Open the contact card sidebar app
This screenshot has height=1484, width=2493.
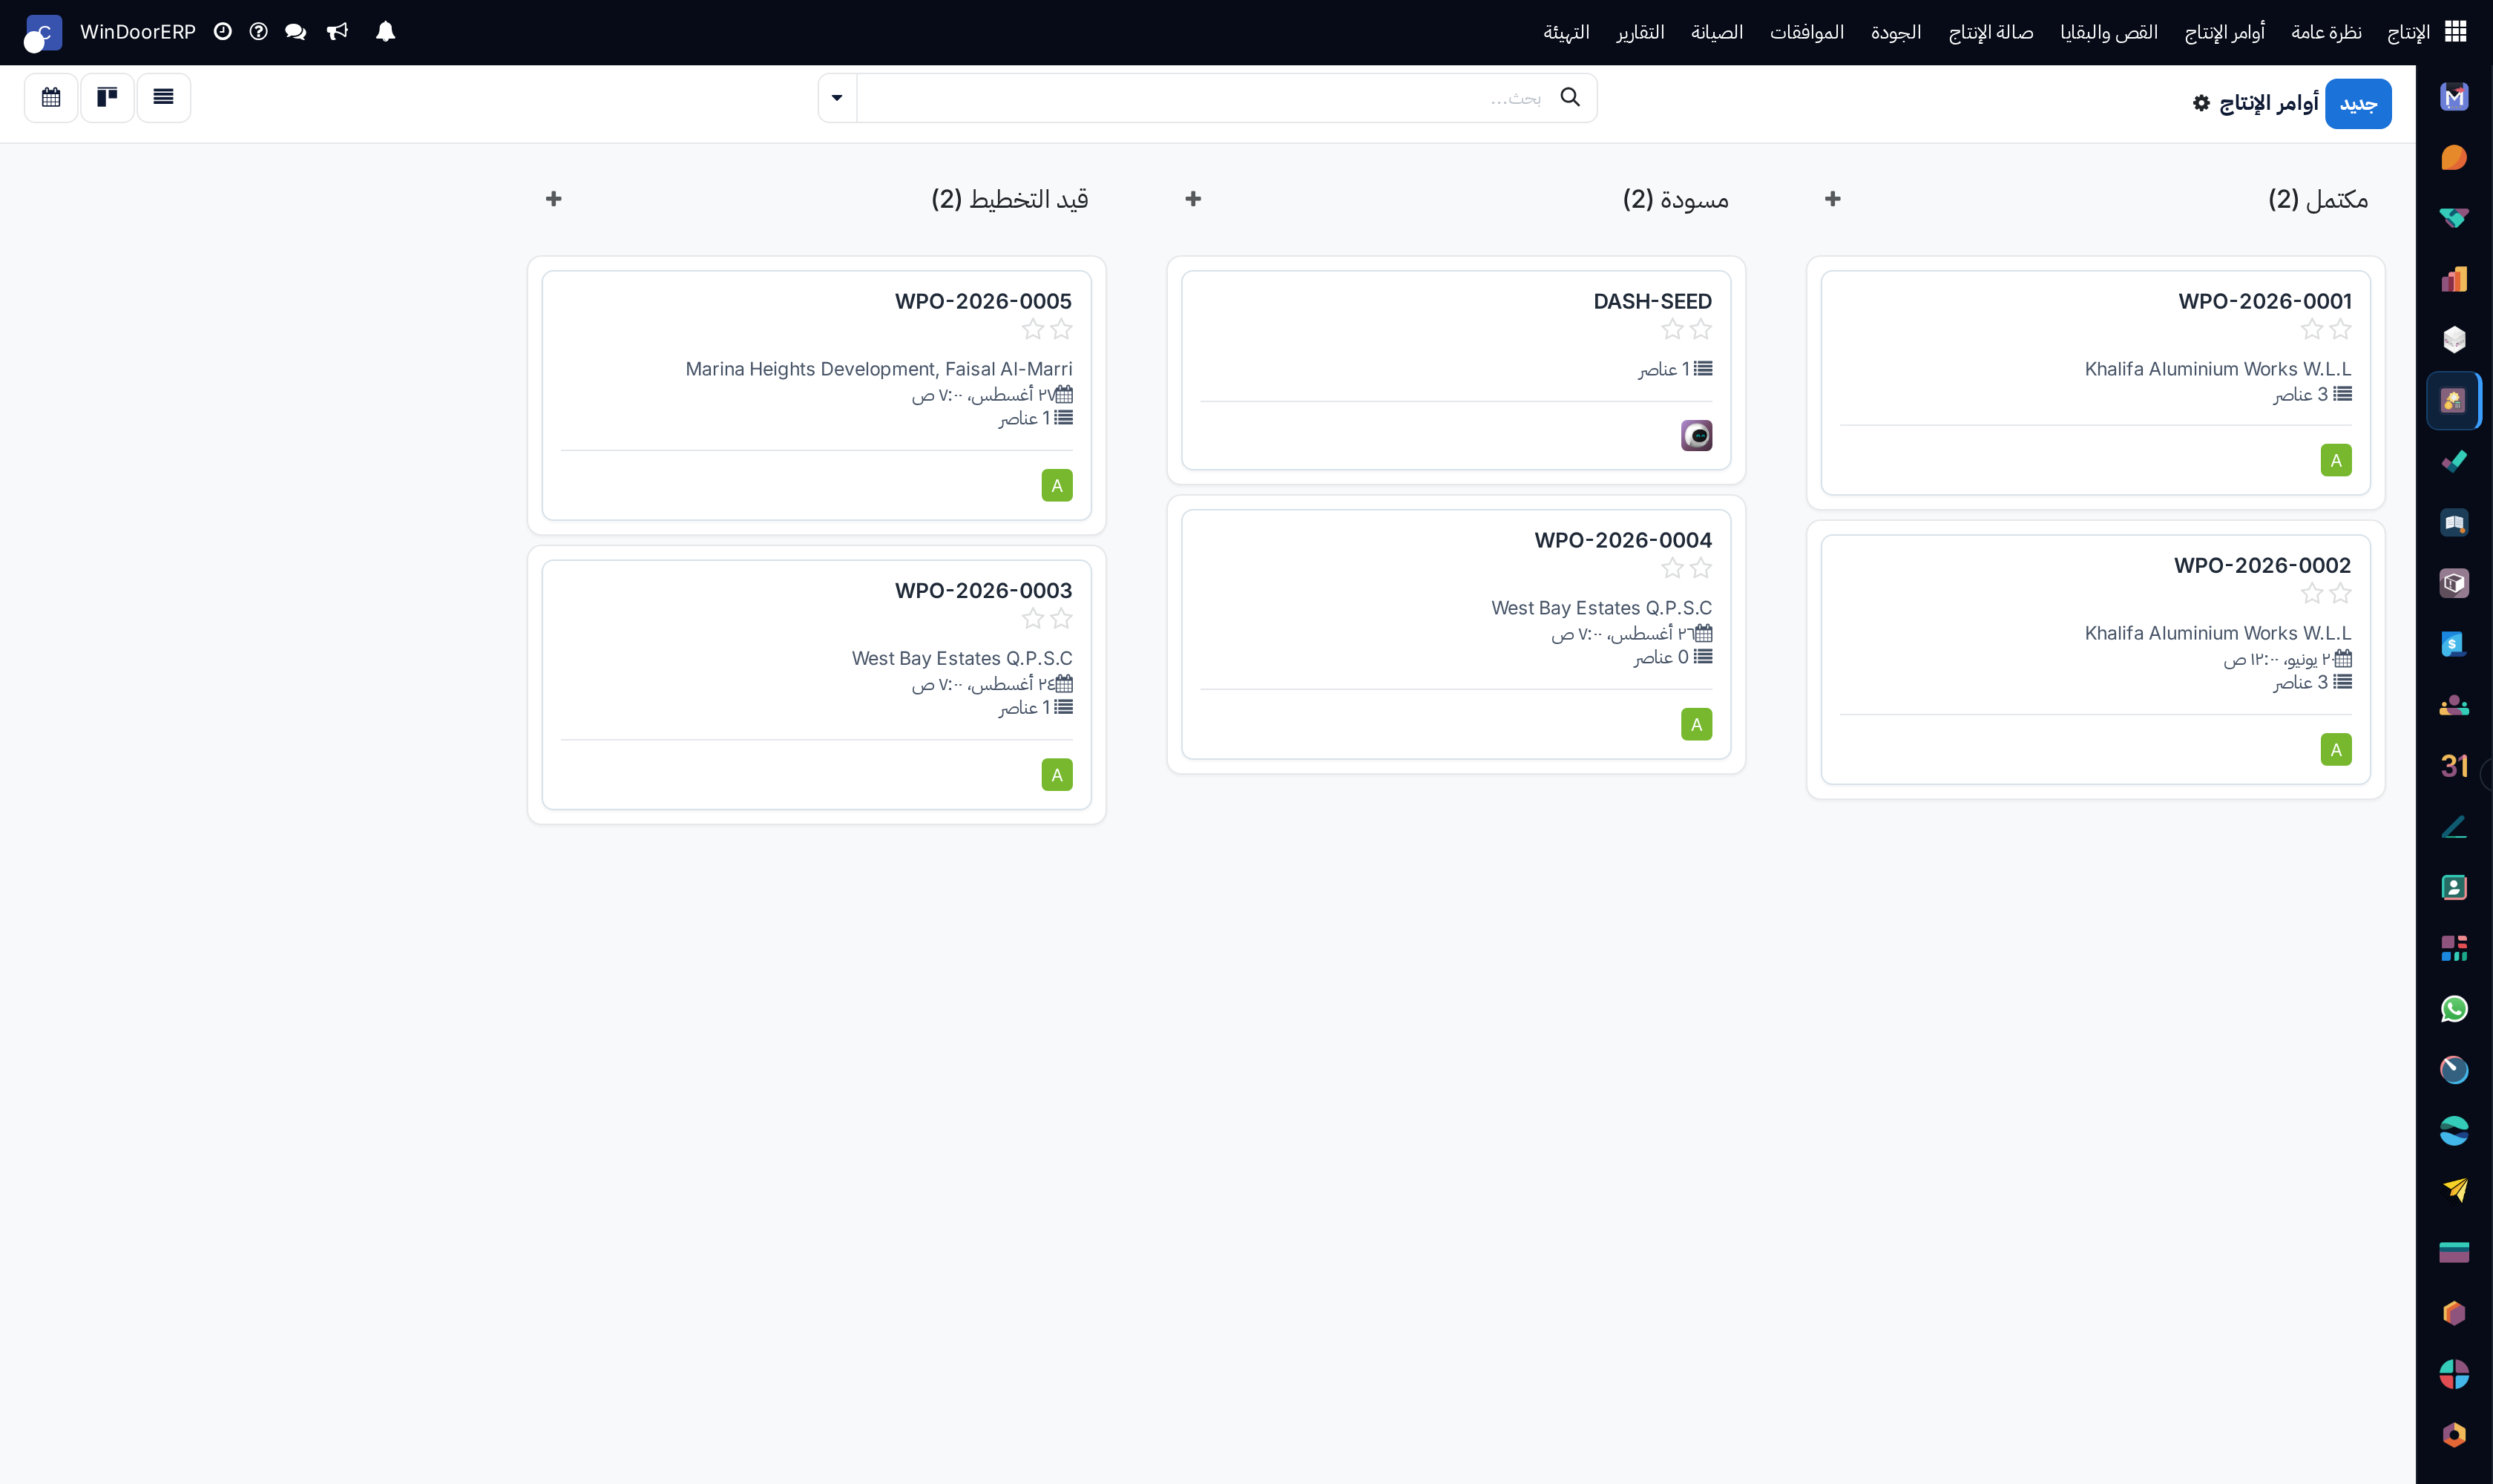click(x=2454, y=888)
